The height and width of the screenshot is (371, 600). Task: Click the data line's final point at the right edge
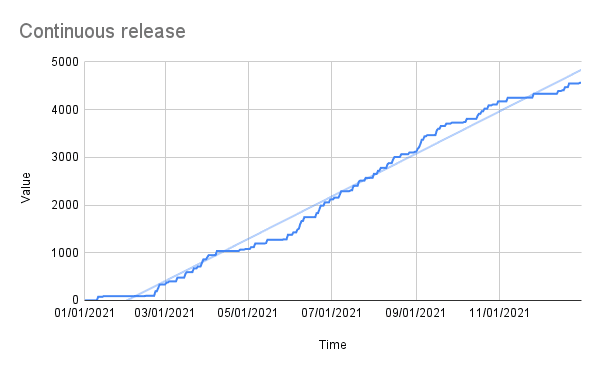coord(580,83)
